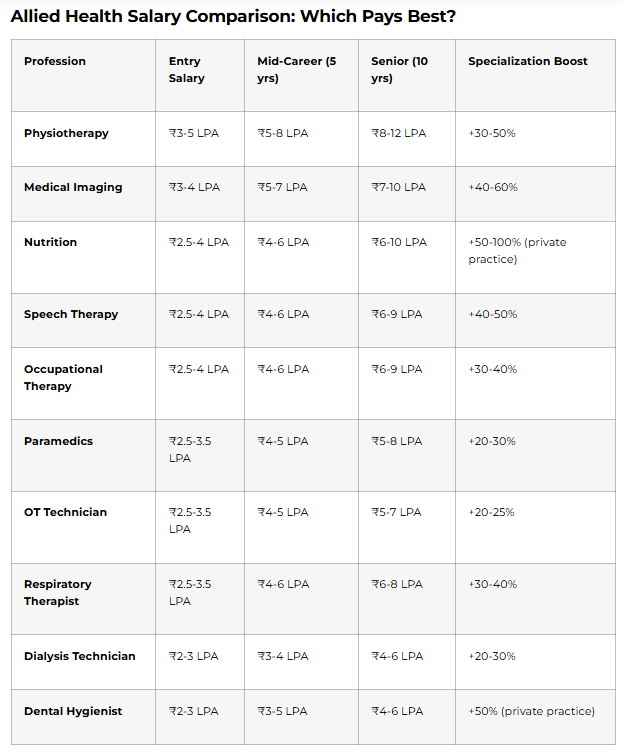Click the Mid-Career (5 yrs) header
This screenshot has width=623, height=746.
point(296,70)
